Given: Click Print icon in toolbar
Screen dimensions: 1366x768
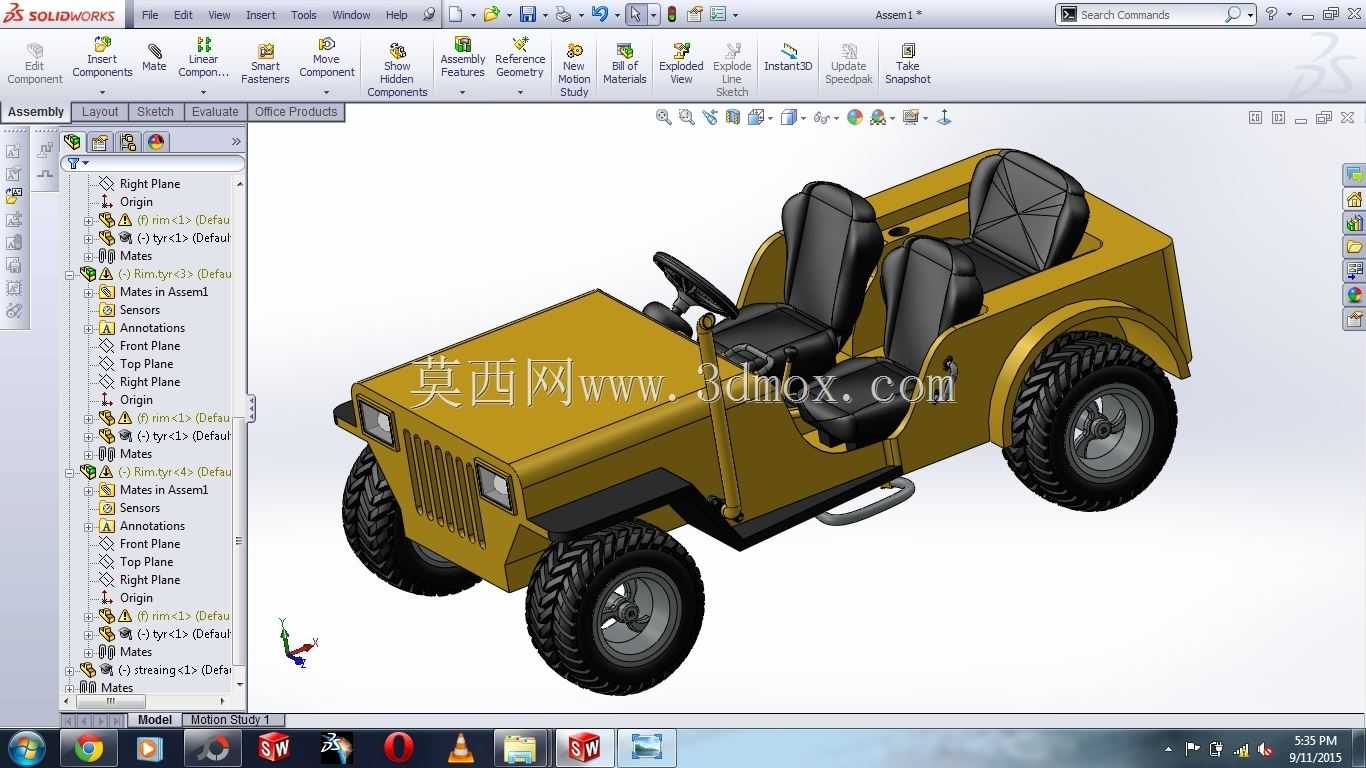Looking at the screenshot, I should point(563,14).
